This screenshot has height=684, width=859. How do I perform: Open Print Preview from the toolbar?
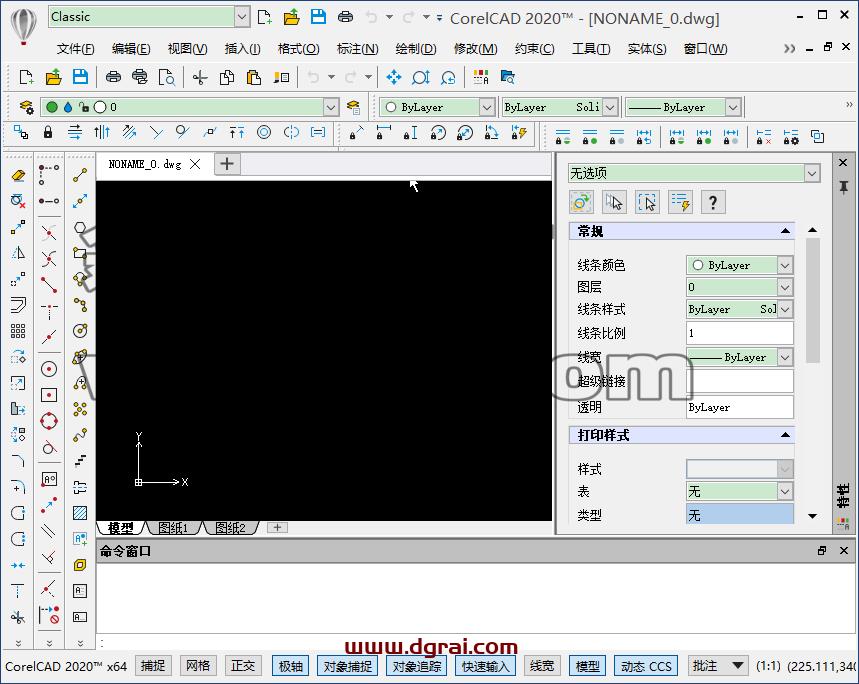167,77
